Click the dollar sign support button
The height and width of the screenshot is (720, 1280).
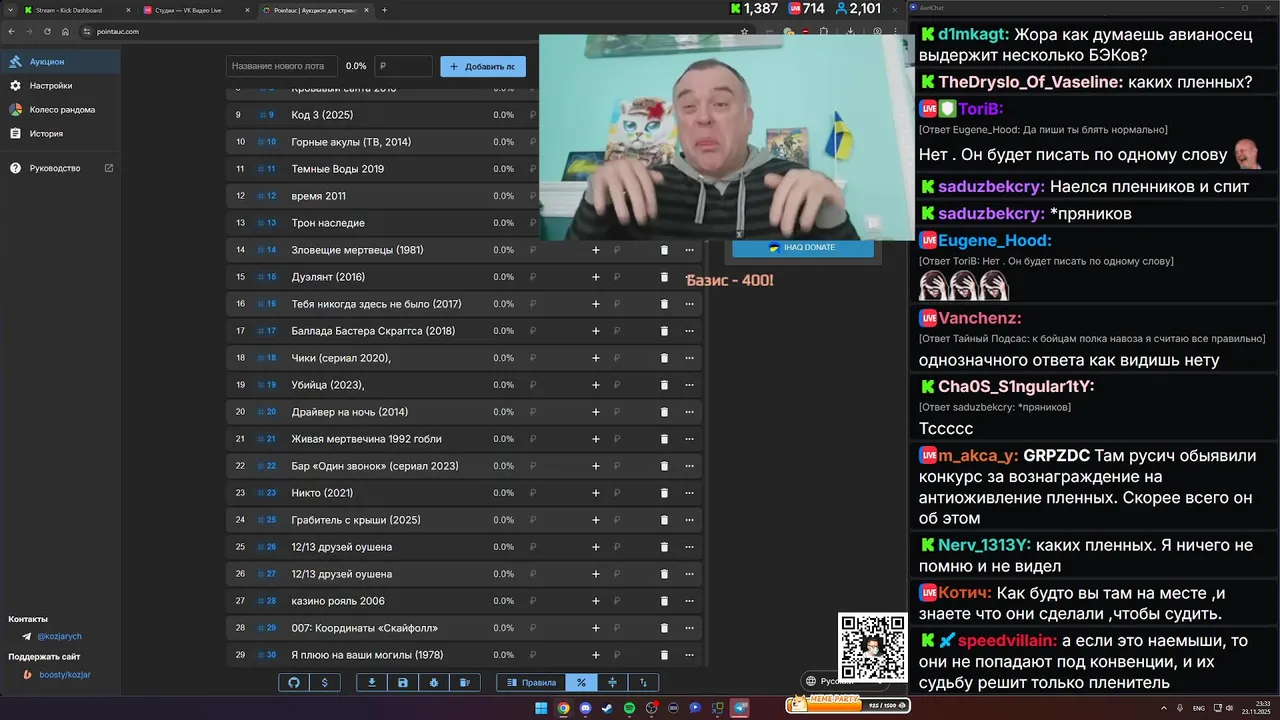click(x=324, y=682)
